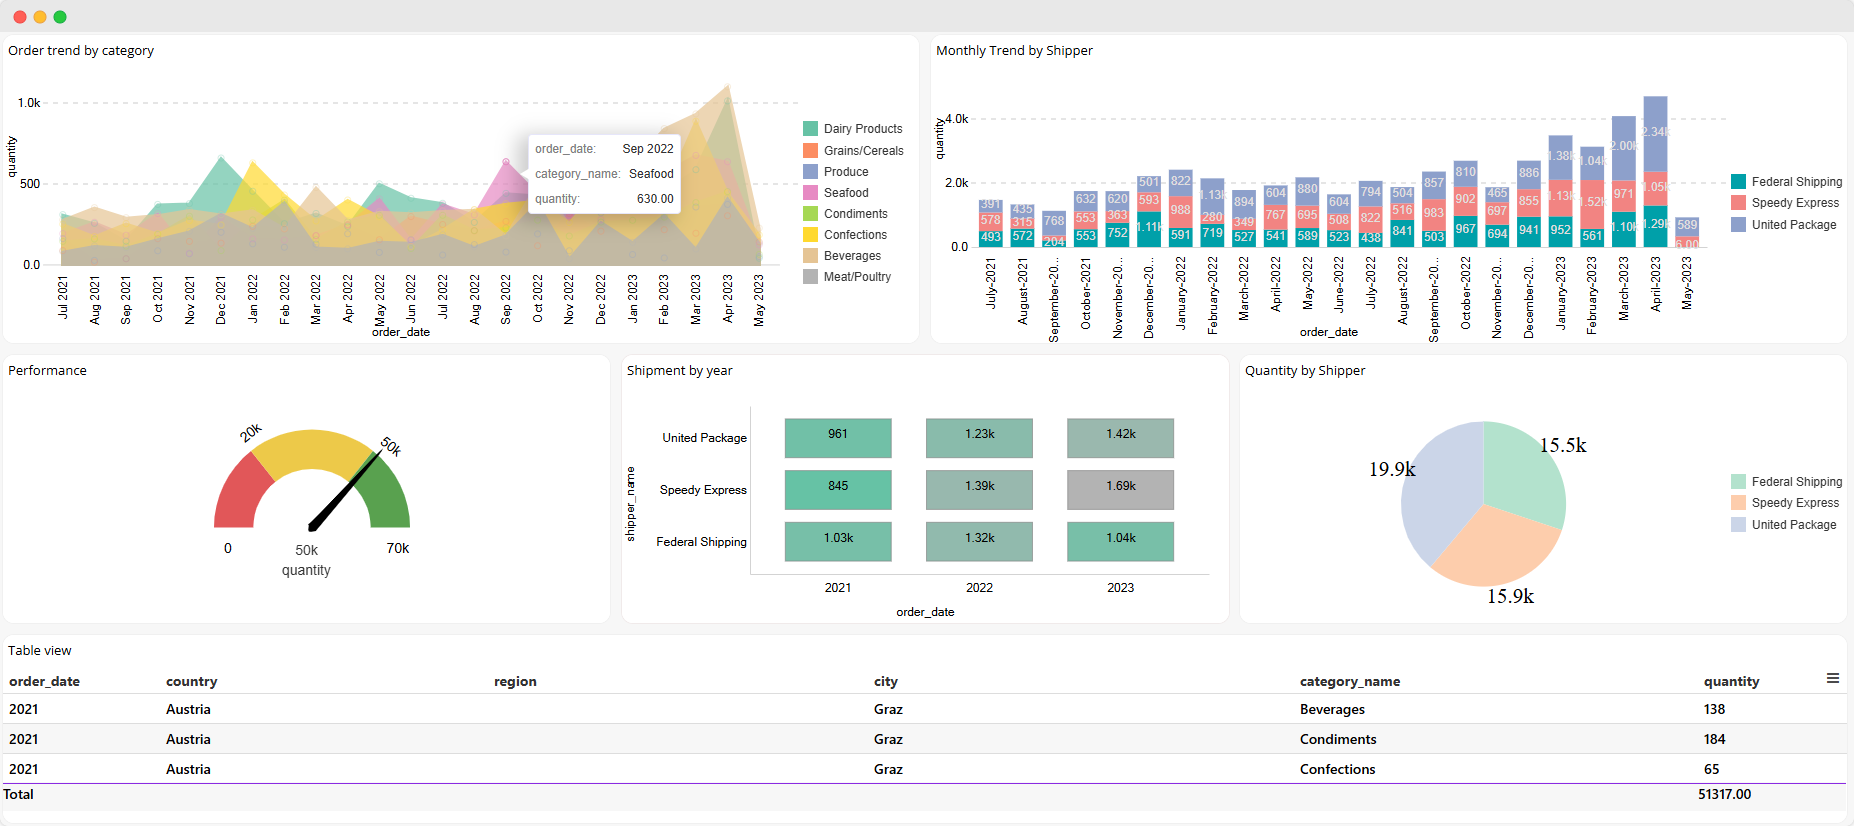Click the green maximize window button
Image resolution: width=1854 pixels, height=826 pixels.
coord(60,17)
